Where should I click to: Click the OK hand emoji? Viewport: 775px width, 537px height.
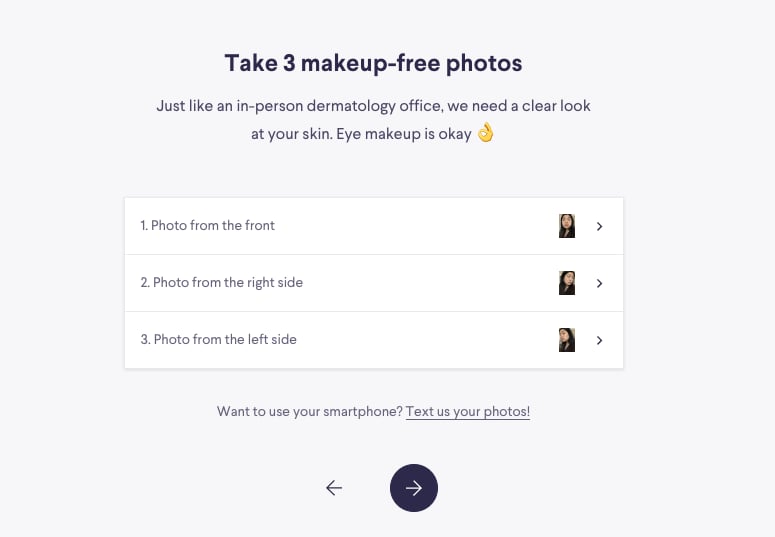(x=485, y=133)
